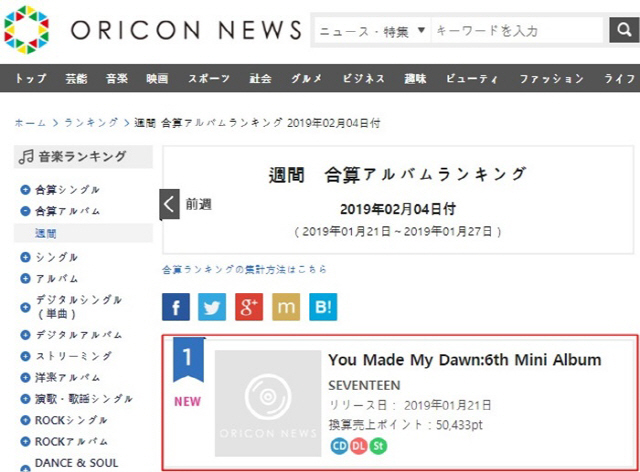
Task: Go to previous week with arrow
Action: (169, 204)
